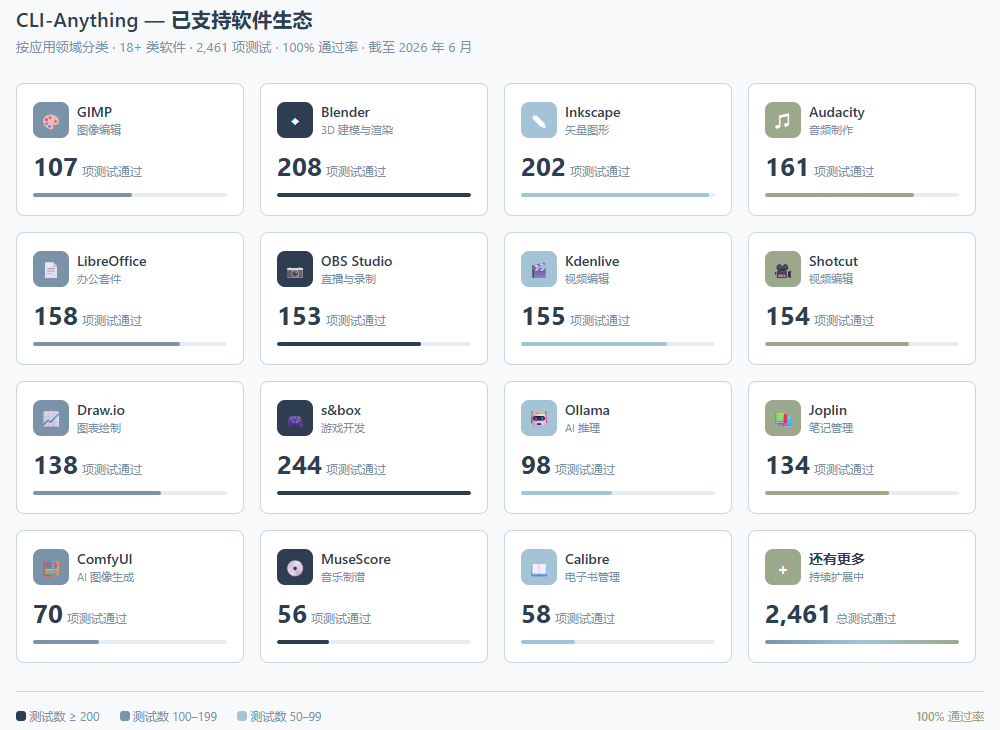Click the LibreOffice document icon

[51, 269]
